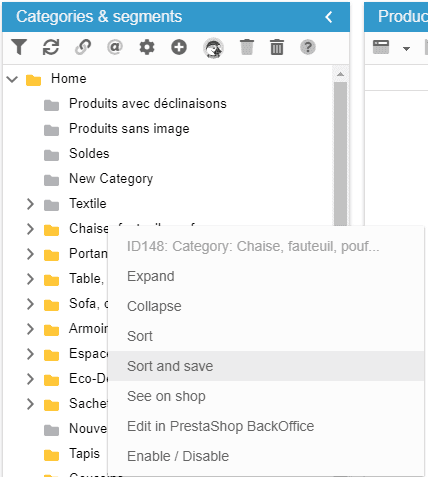This screenshot has height=477, width=428.
Task: Click the striped trash bin icon
Action: pyautogui.click(x=277, y=47)
